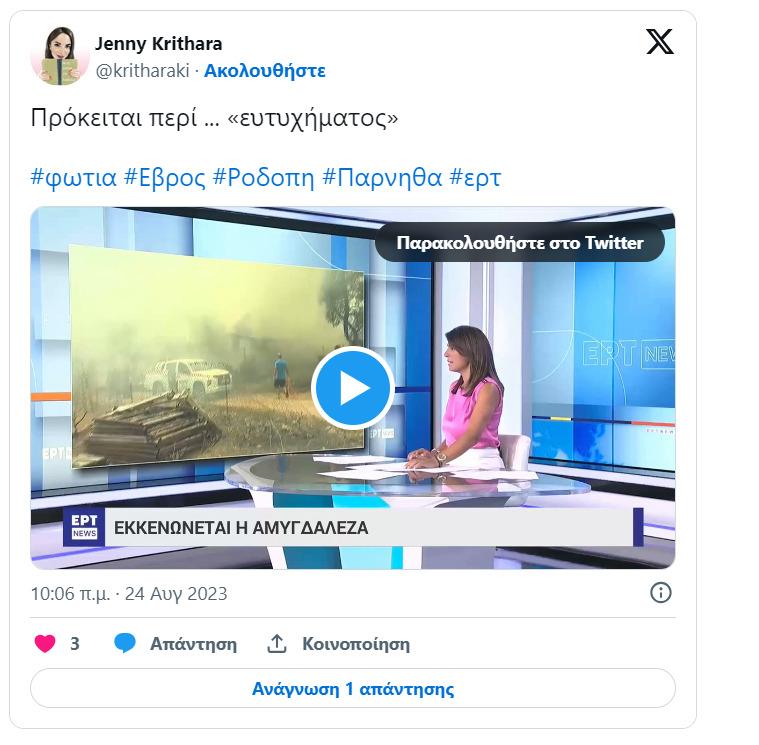The width and height of the screenshot is (759, 745).
Task: Open the #Εβρος hashtag
Action: 165,177
